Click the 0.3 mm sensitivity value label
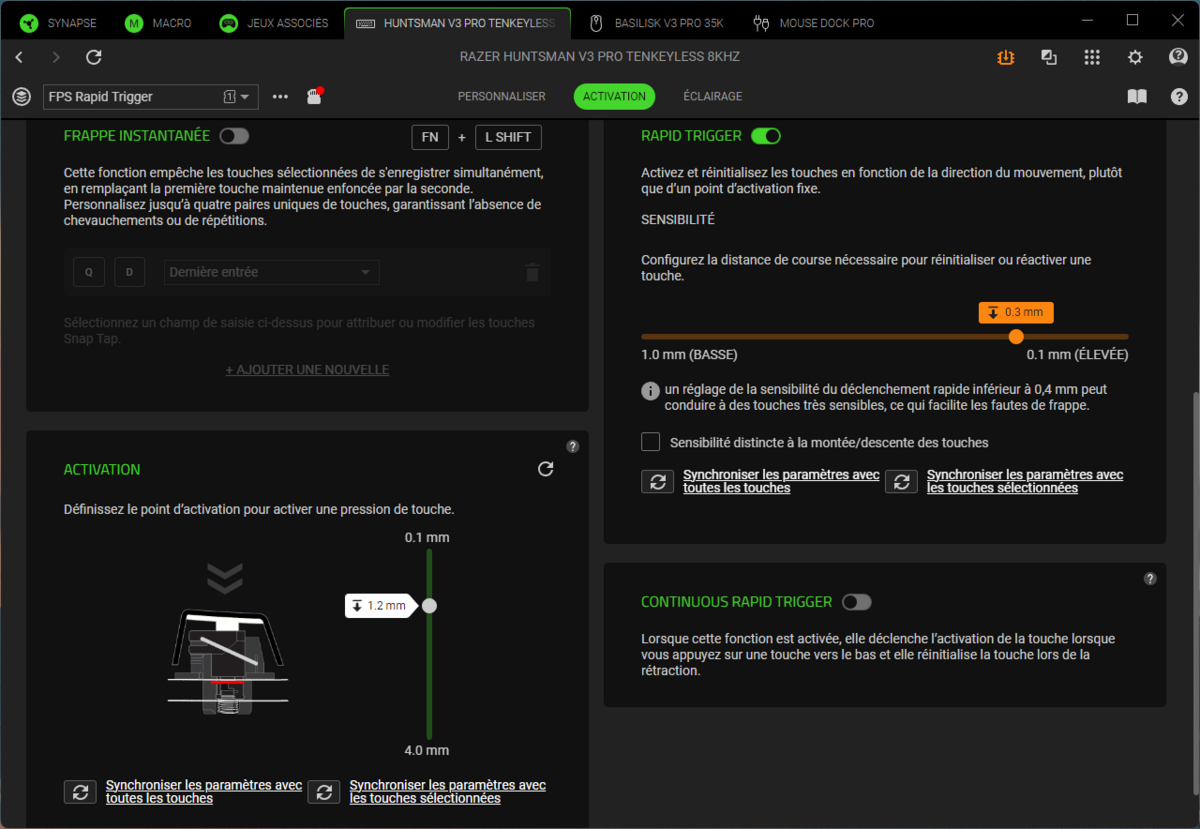 (1016, 312)
